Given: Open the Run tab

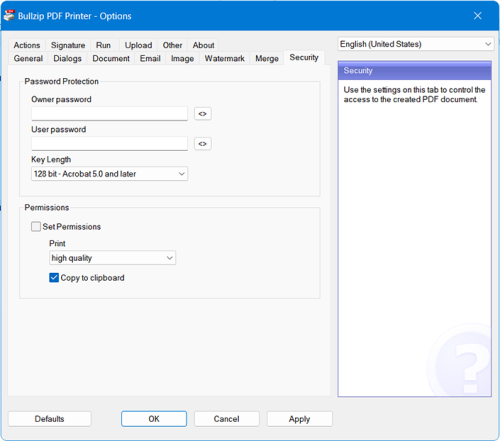Looking at the screenshot, I should pos(103,45).
